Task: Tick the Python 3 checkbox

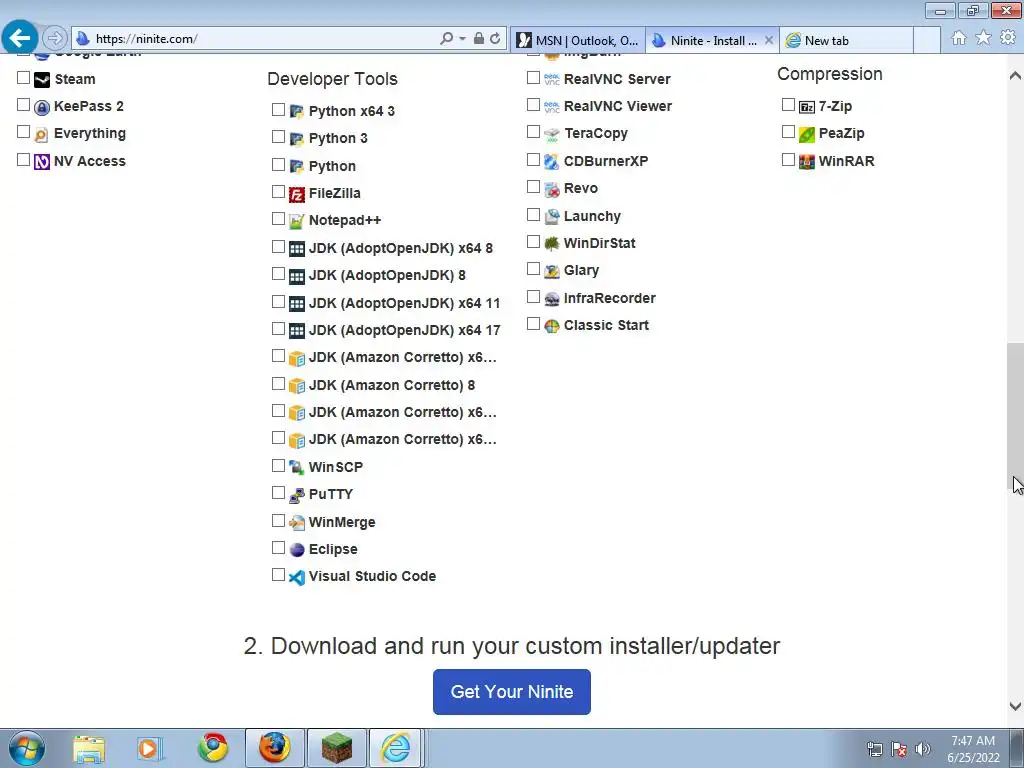Action: 278,136
